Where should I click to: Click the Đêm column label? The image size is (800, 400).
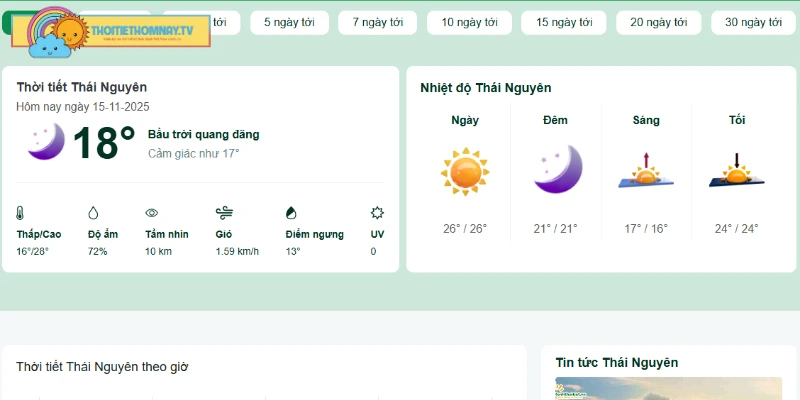pyautogui.click(x=556, y=120)
